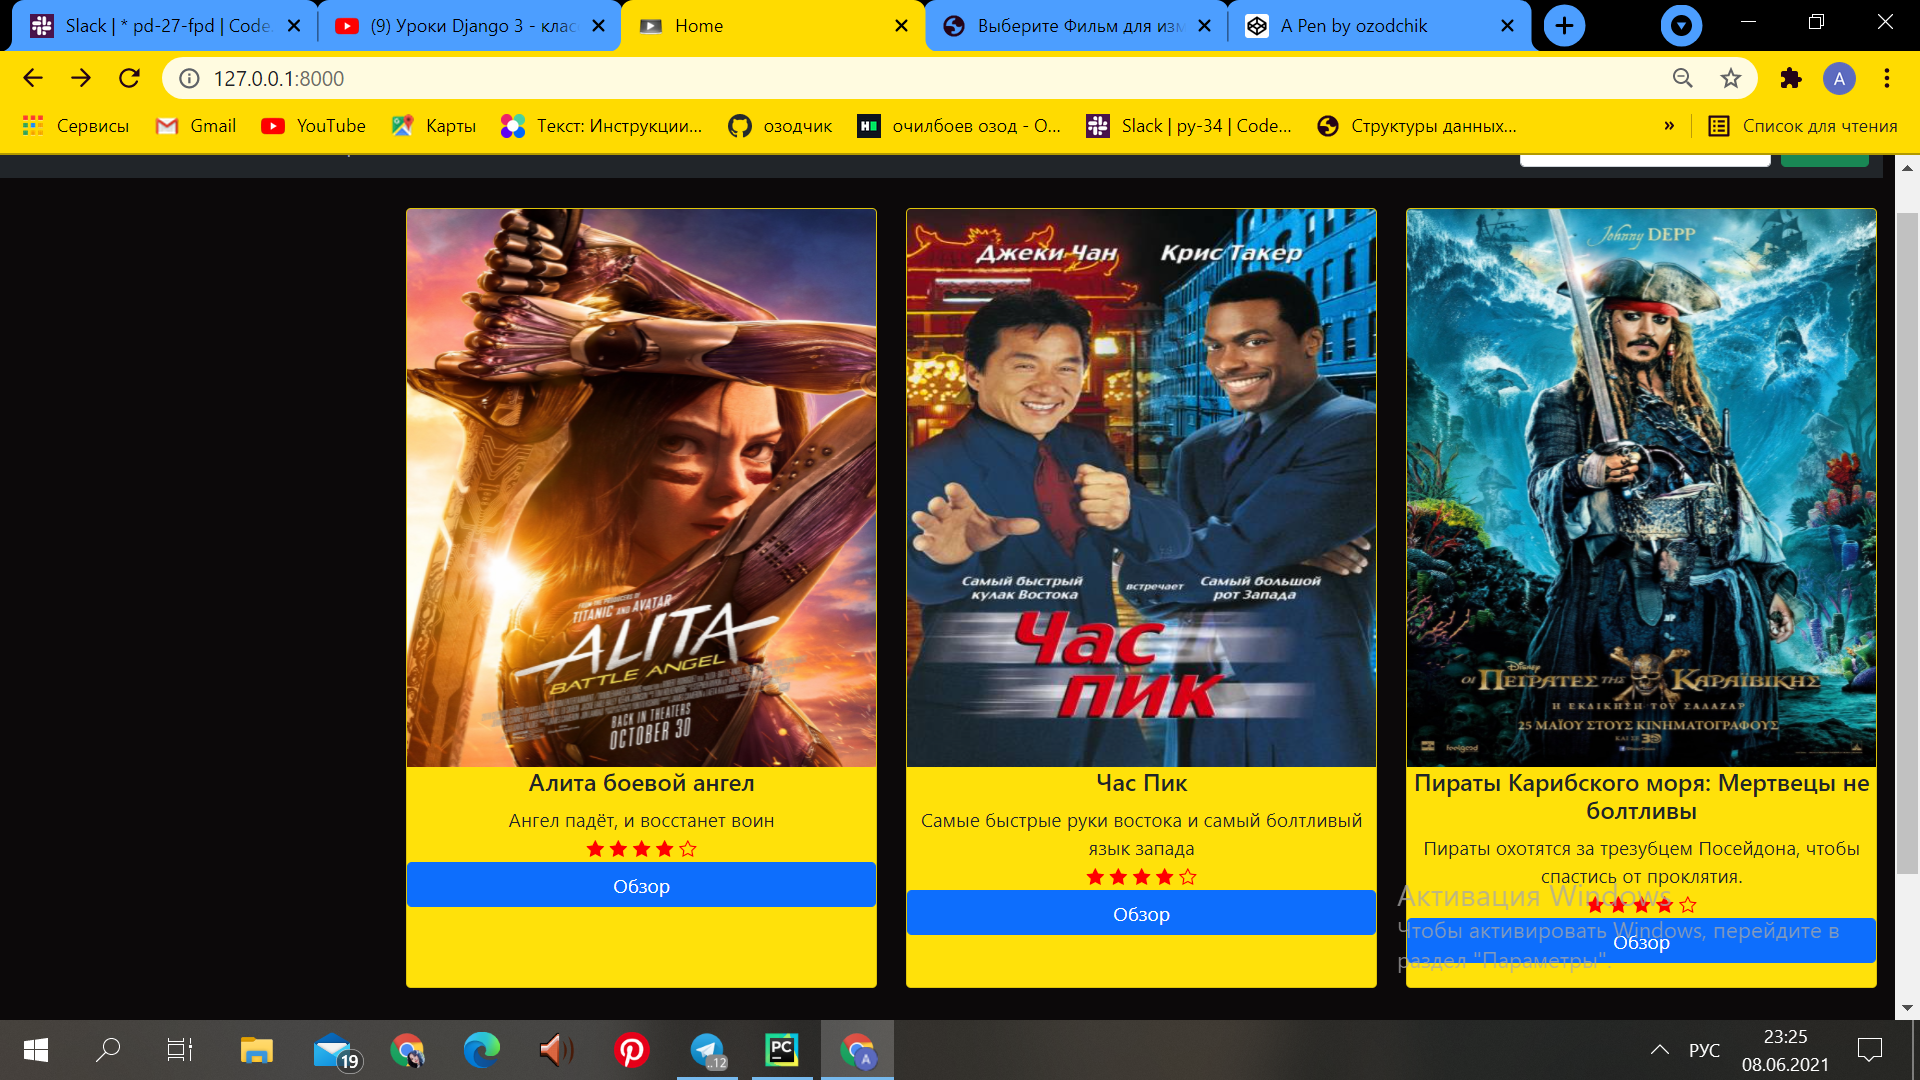The width and height of the screenshot is (1920, 1080).
Task: Select the Home tab
Action: [772, 26]
